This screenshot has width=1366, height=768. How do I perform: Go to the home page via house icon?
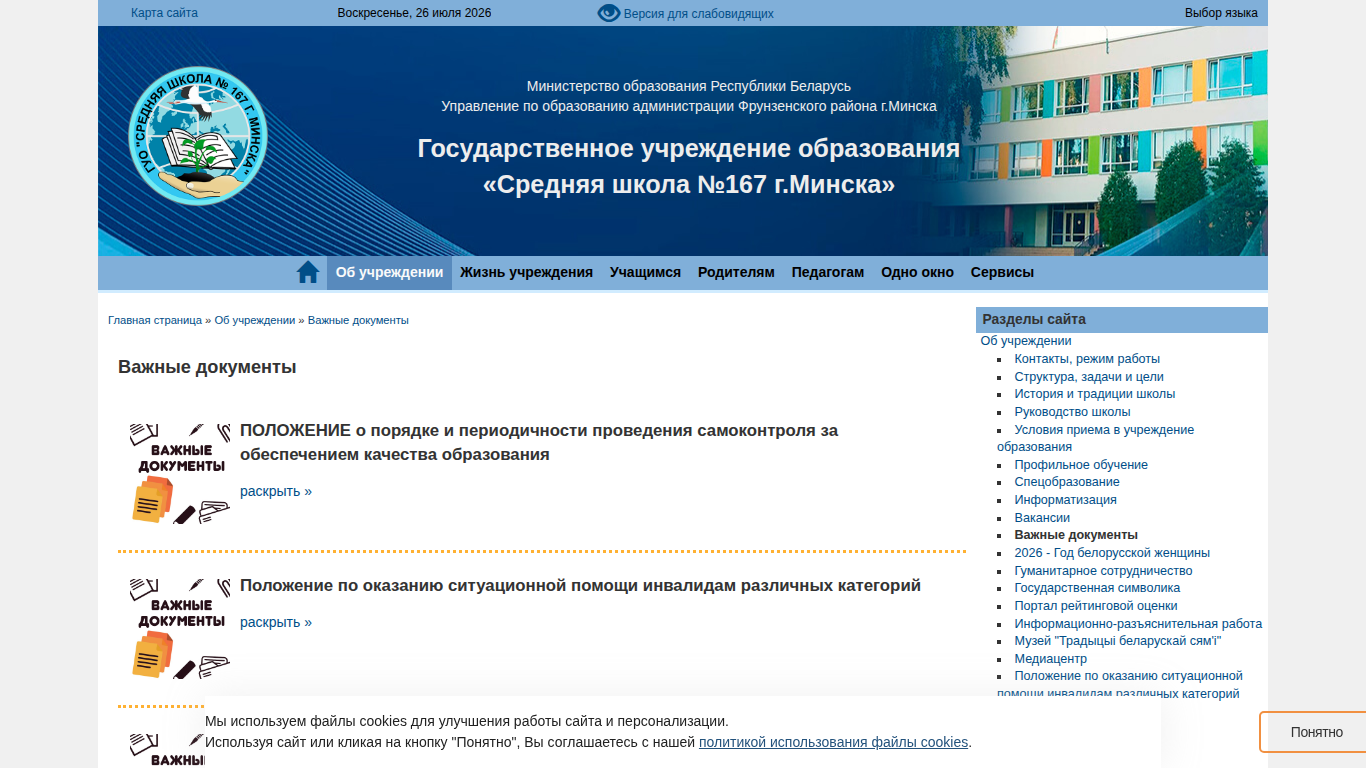pyautogui.click(x=308, y=272)
